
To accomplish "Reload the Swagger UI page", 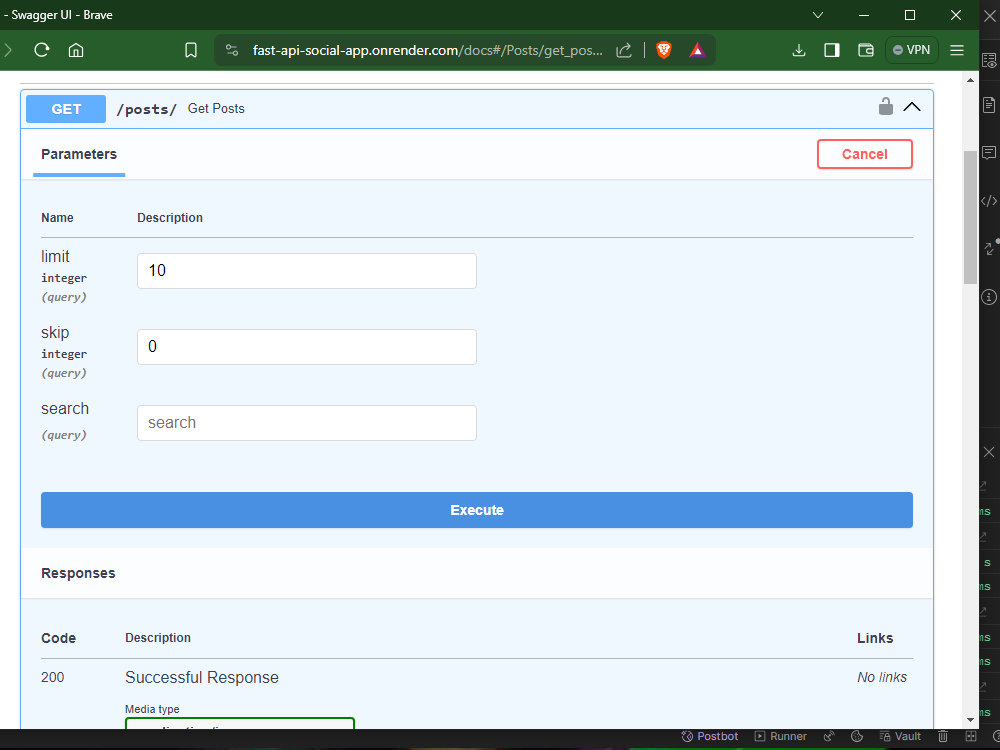I will [x=42, y=50].
